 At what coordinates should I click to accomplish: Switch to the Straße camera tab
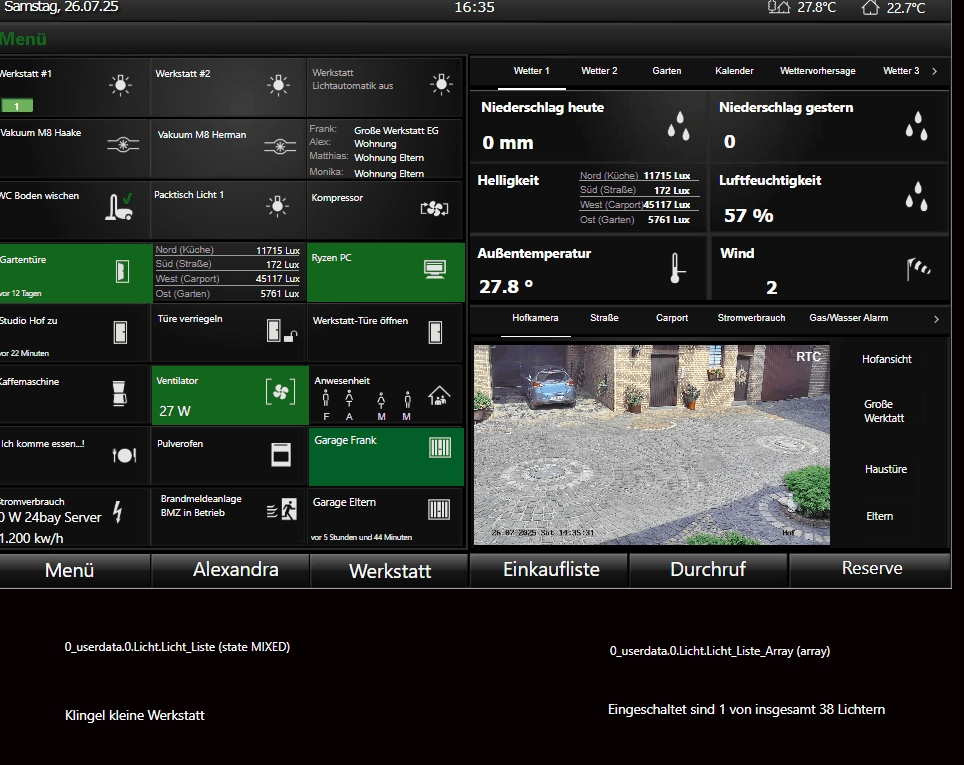(x=604, y=318)
